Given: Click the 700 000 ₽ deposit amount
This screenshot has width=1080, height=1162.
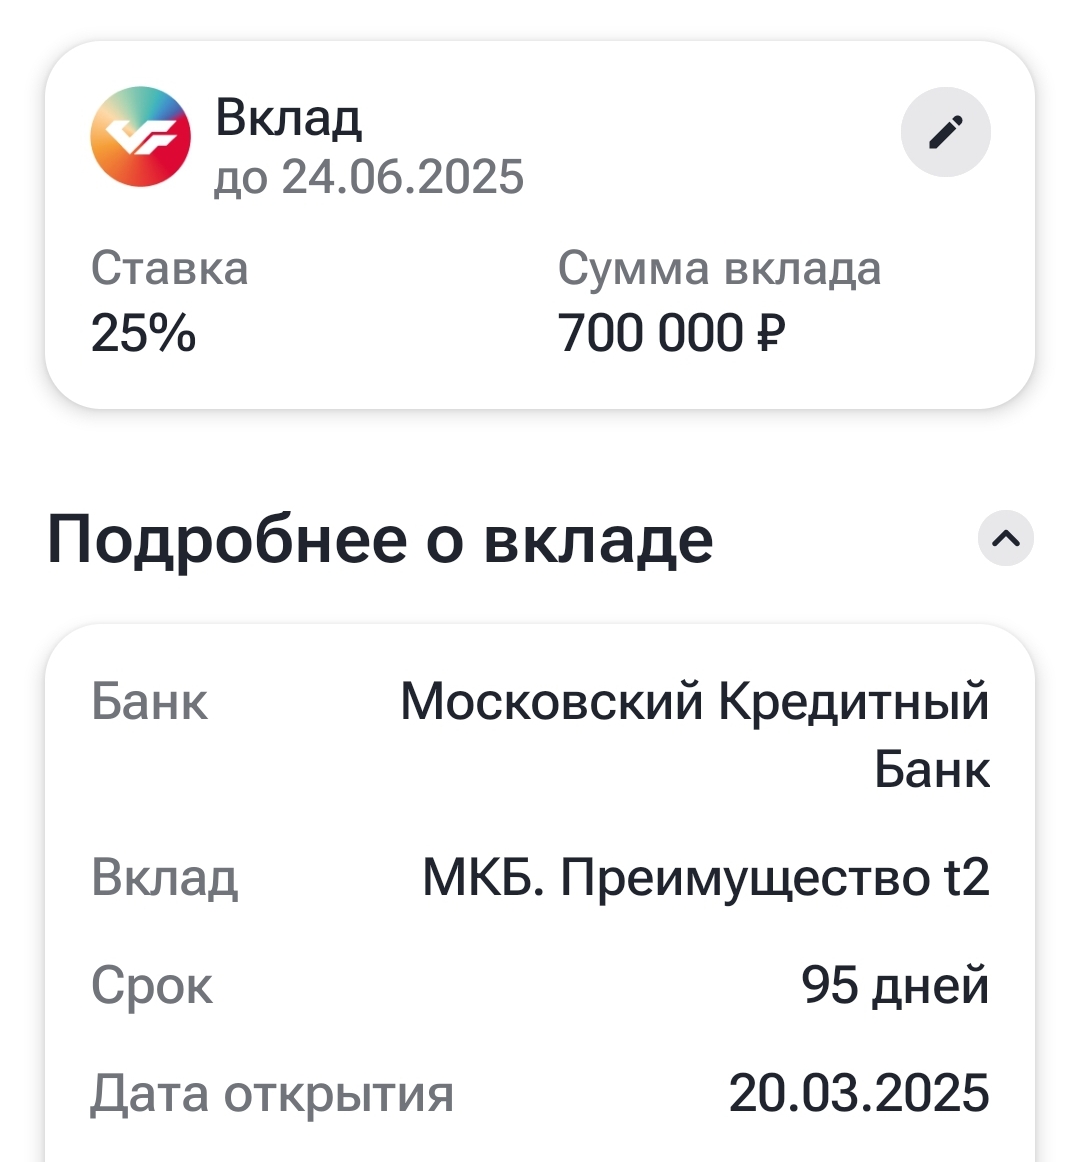Looking at the screenshot, I should click(x=671, y=332).
